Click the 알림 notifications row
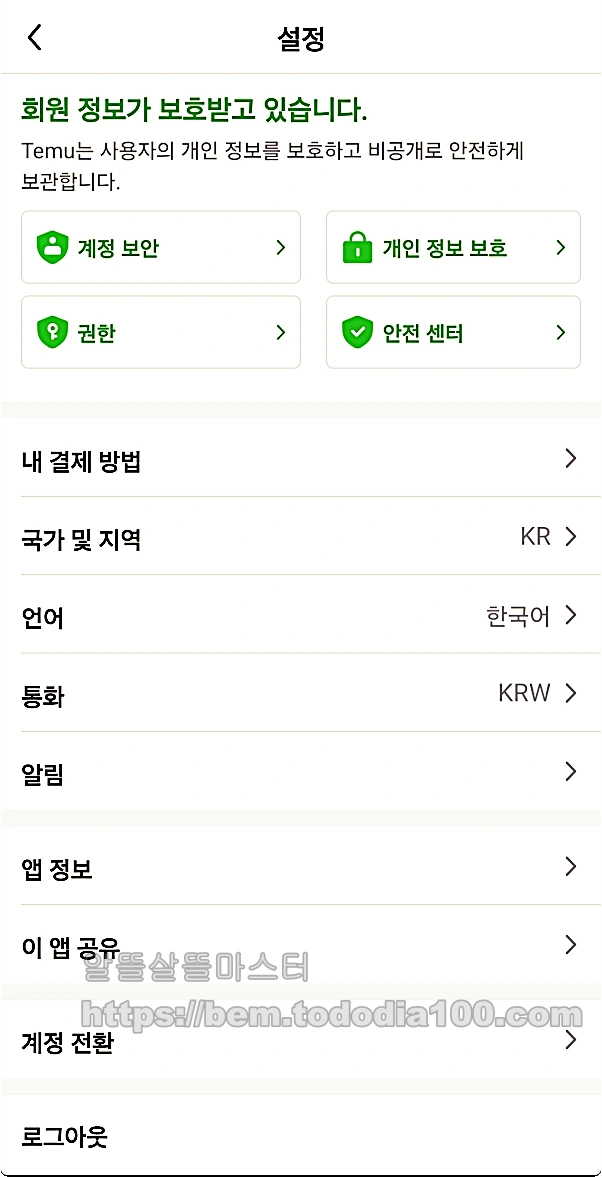 click(300, 771)
